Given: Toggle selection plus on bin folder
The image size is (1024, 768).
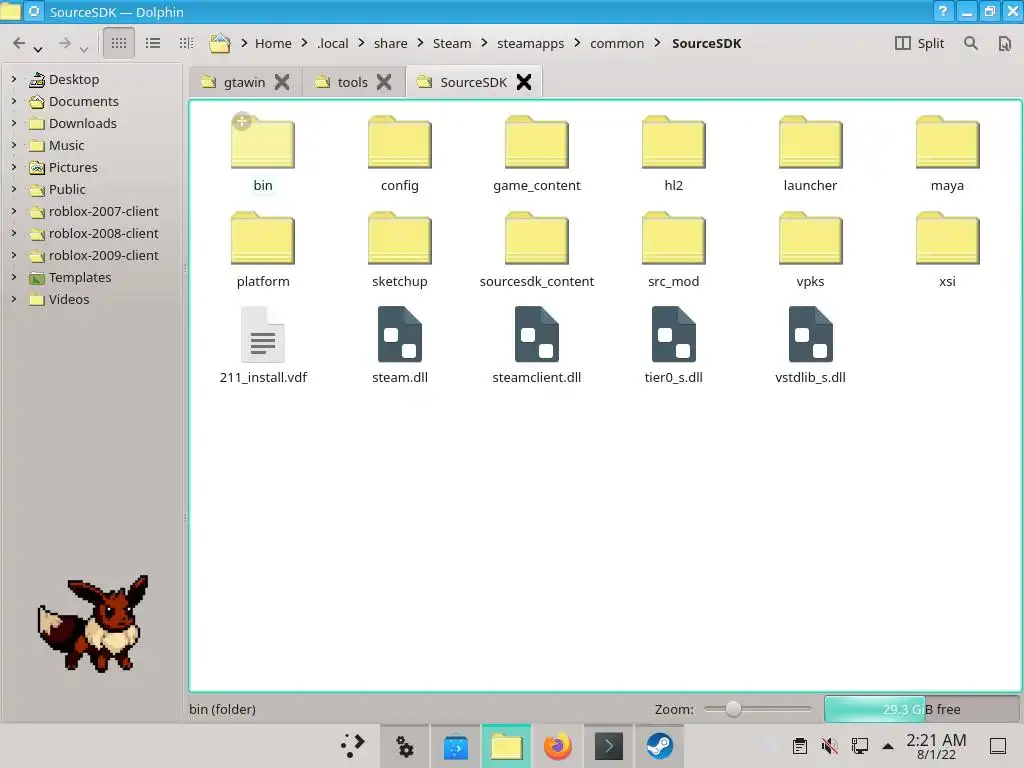Looking at the screenshot, I should point(242,121).
